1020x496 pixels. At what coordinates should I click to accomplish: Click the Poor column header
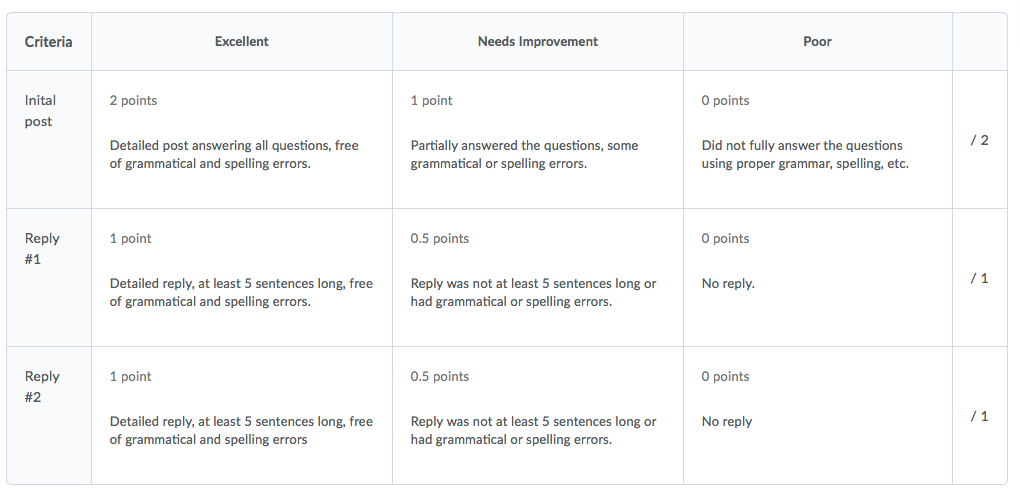[817, 41]
